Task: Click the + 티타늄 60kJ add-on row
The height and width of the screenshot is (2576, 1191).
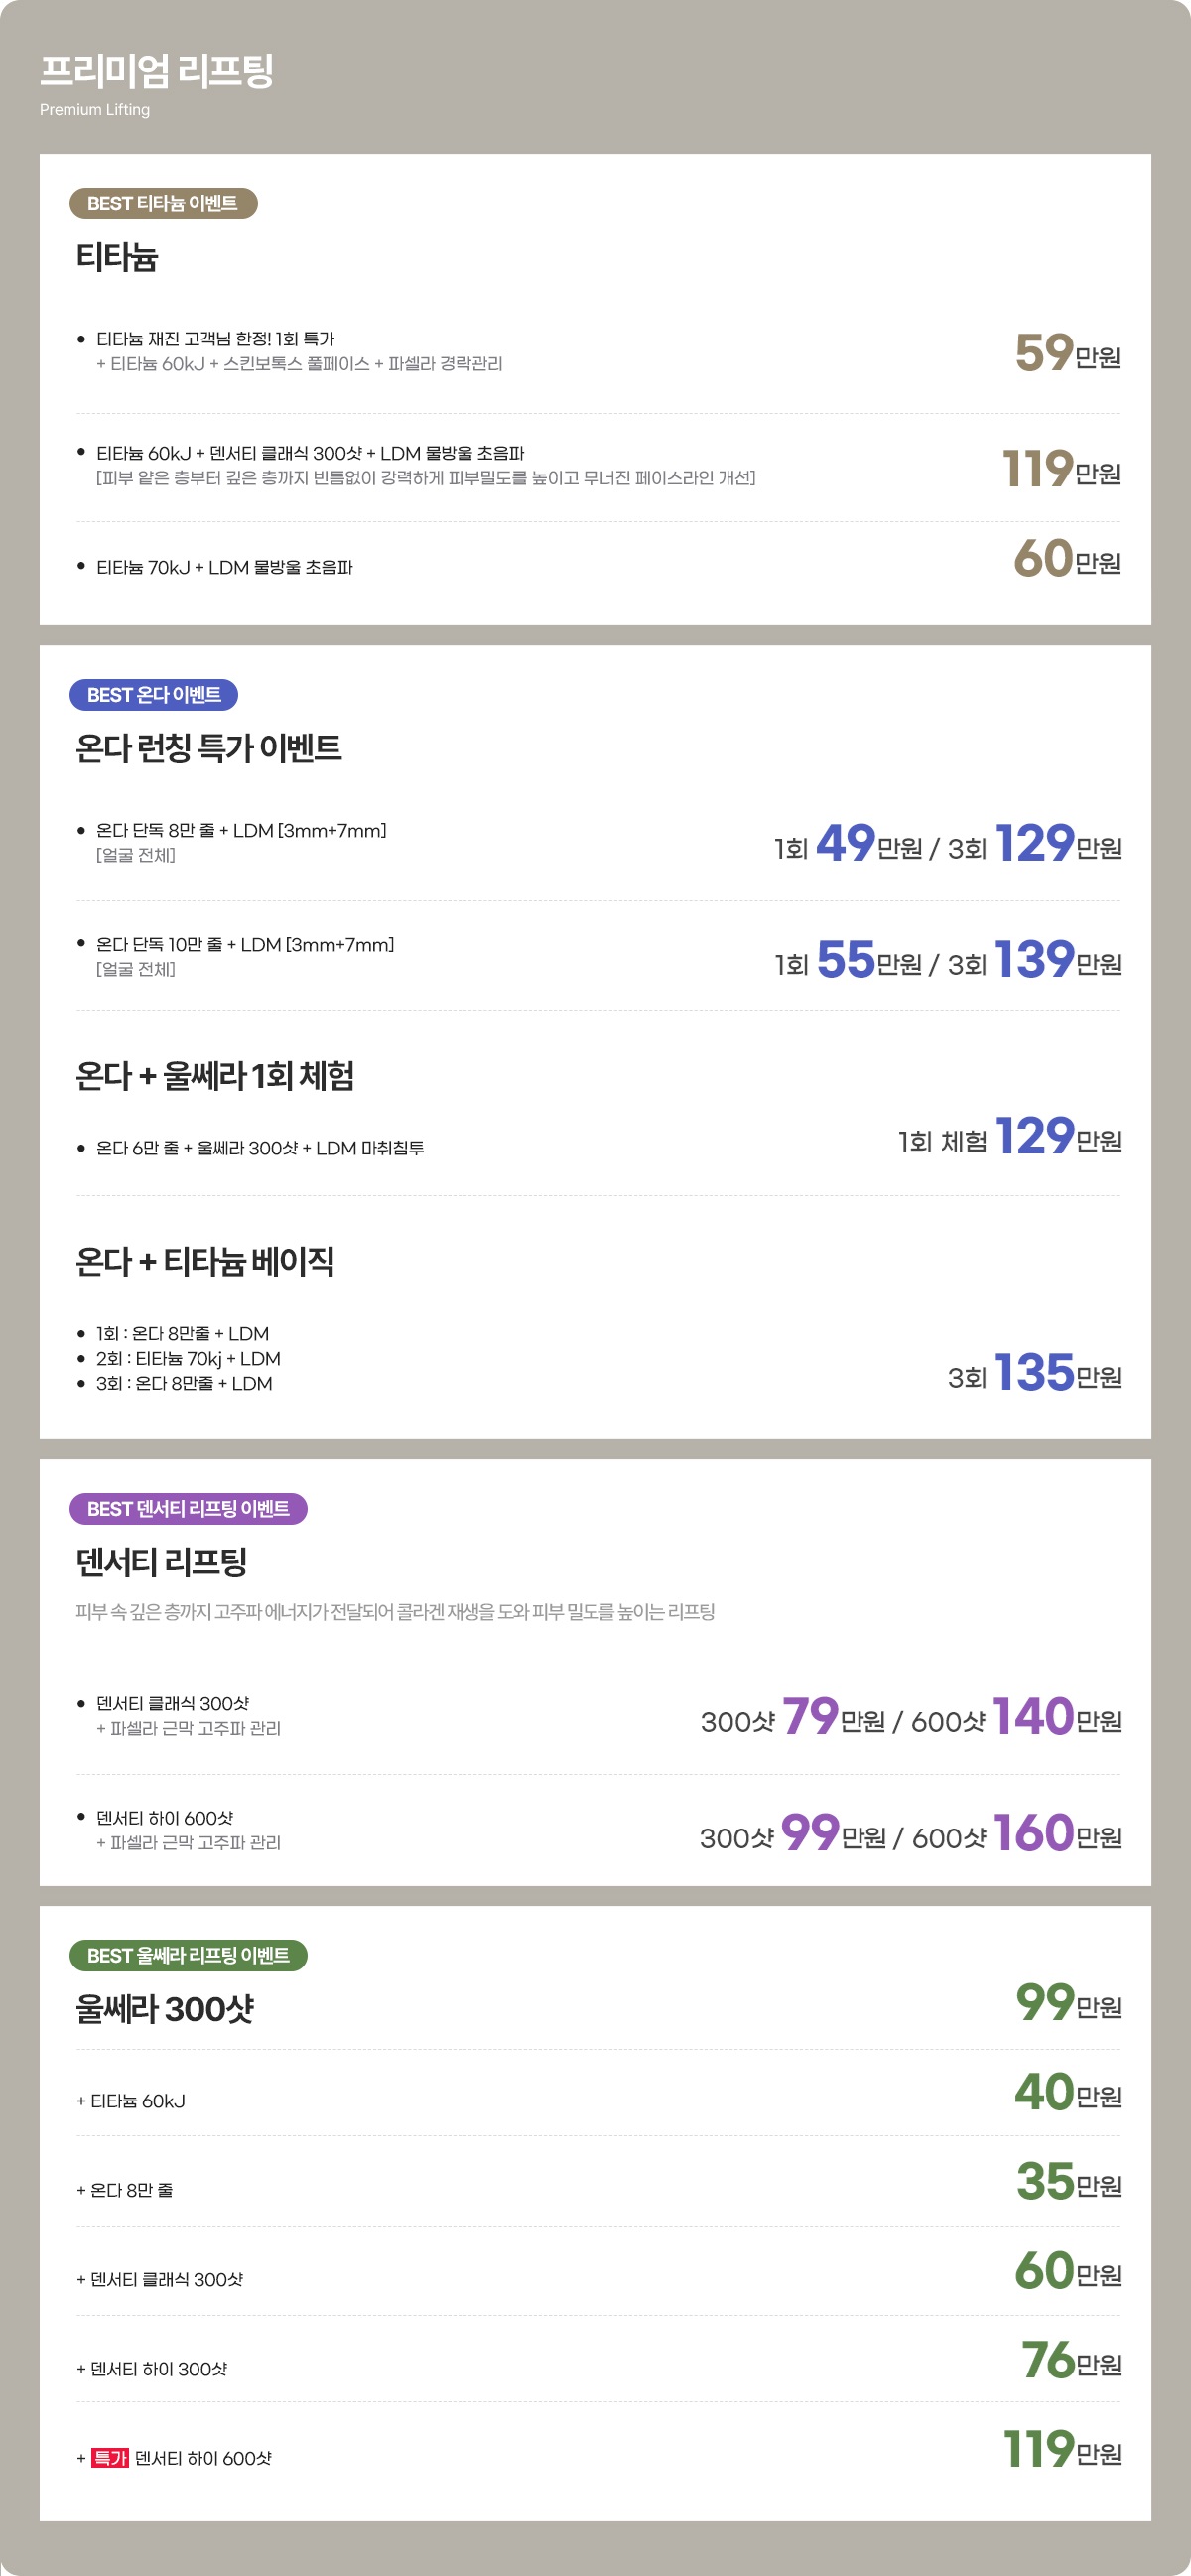Action: (131, 2100)
